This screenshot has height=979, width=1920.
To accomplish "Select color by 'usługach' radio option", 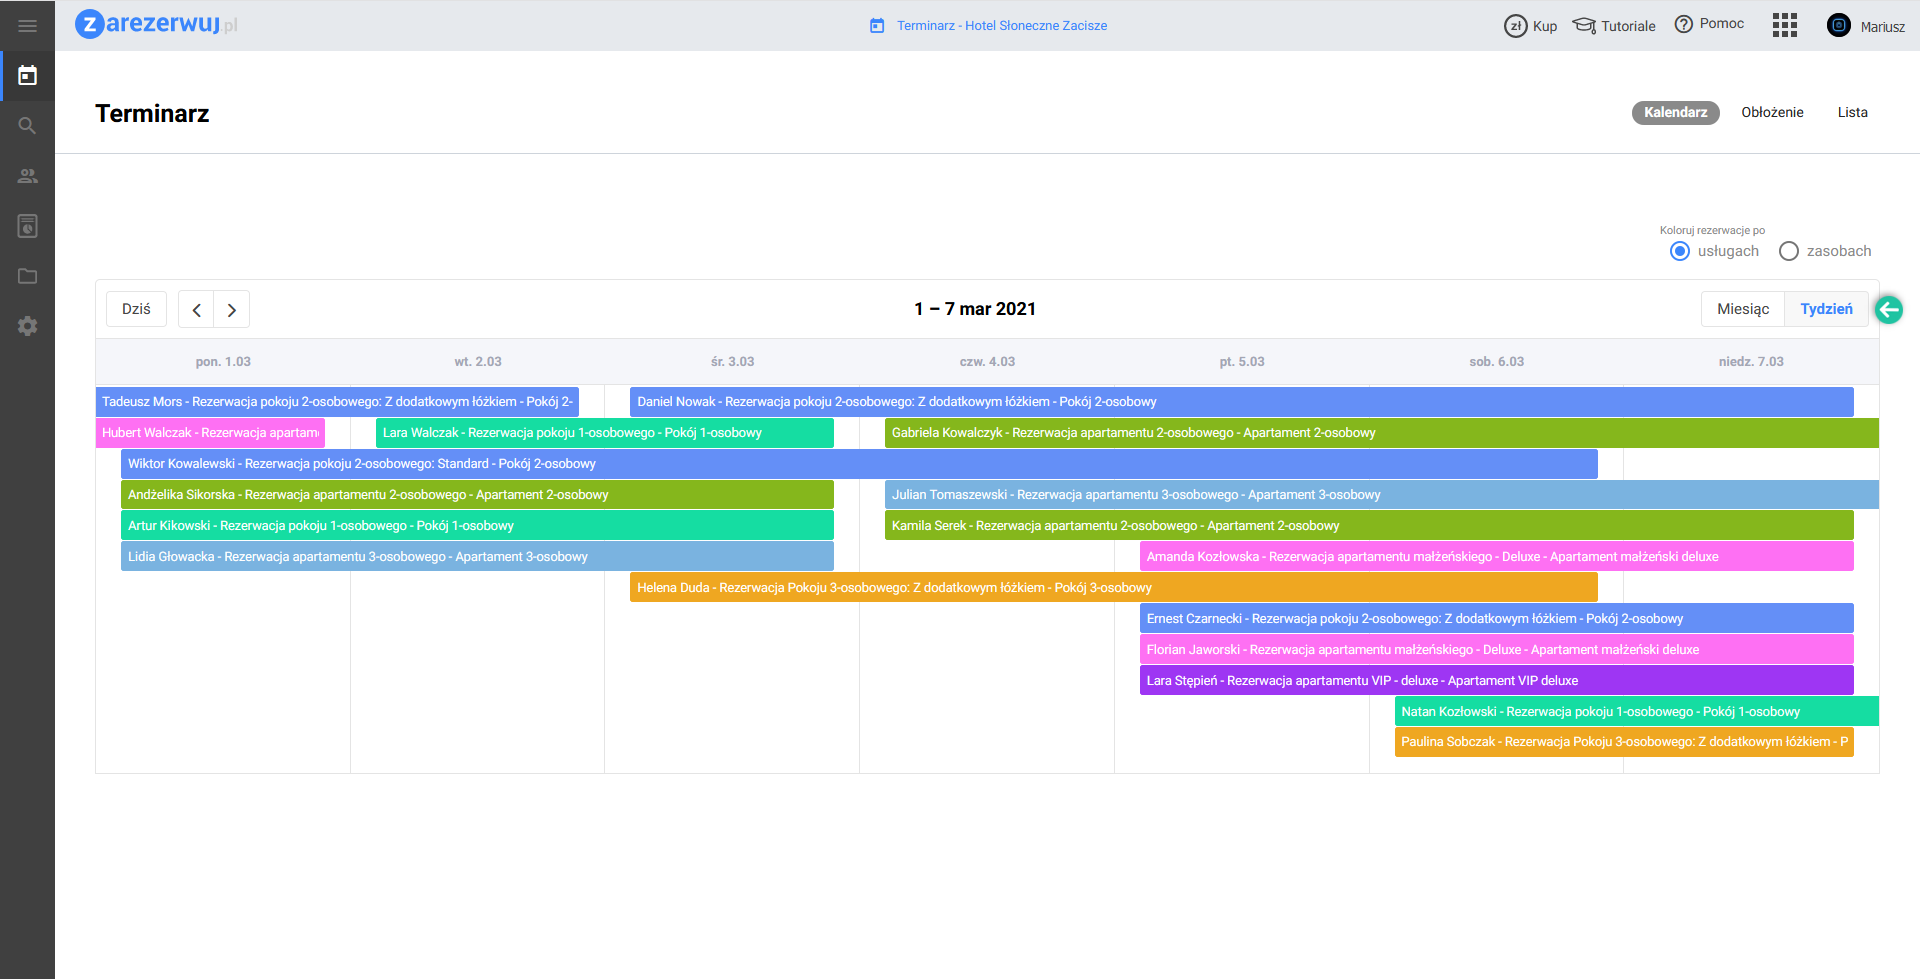I will tap(1680, 251).
